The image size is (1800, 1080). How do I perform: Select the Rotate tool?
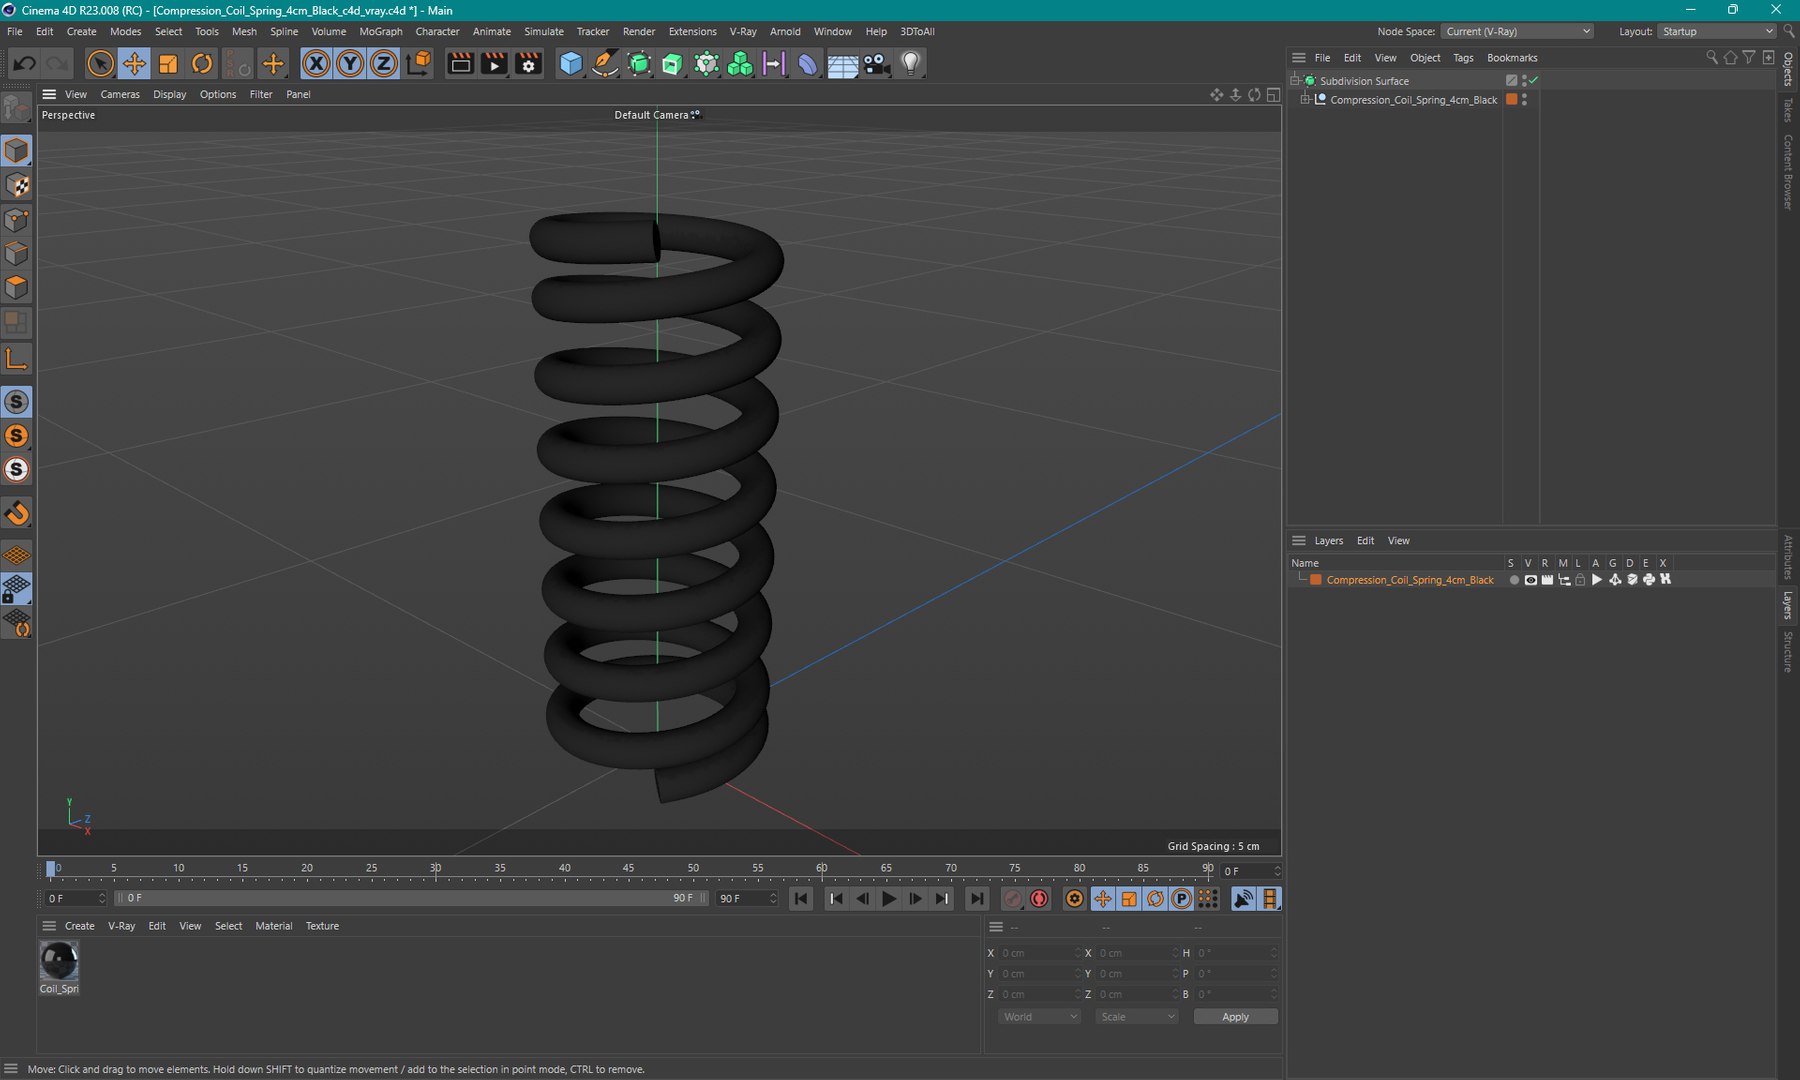click(x=202, y=64)
